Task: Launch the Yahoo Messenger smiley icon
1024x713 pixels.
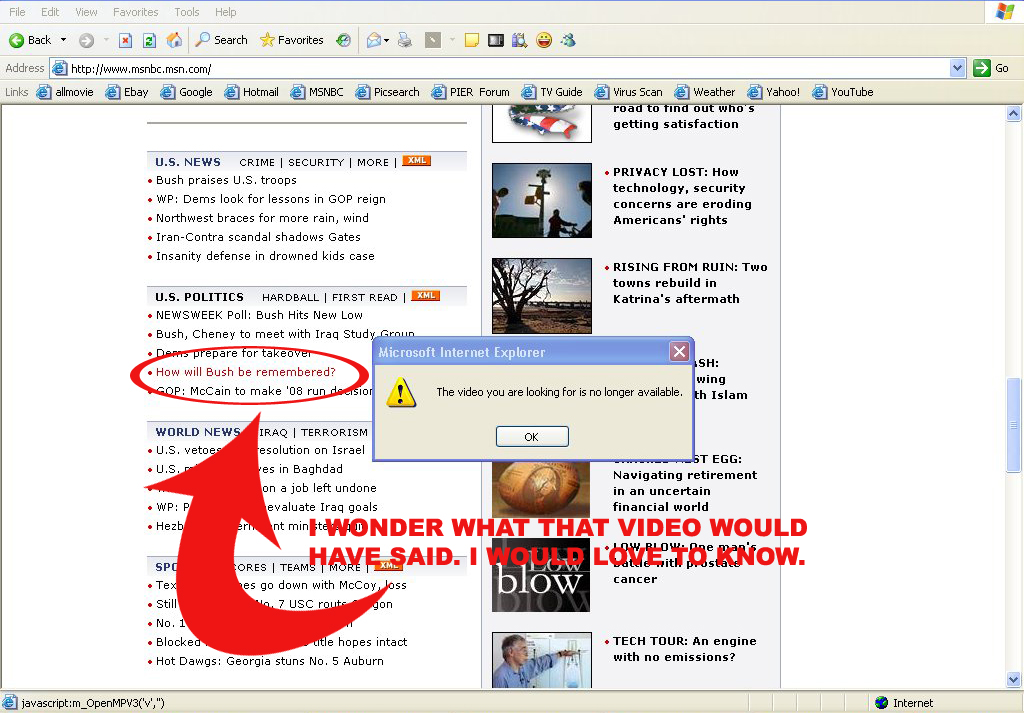Action: click(544, 40)
